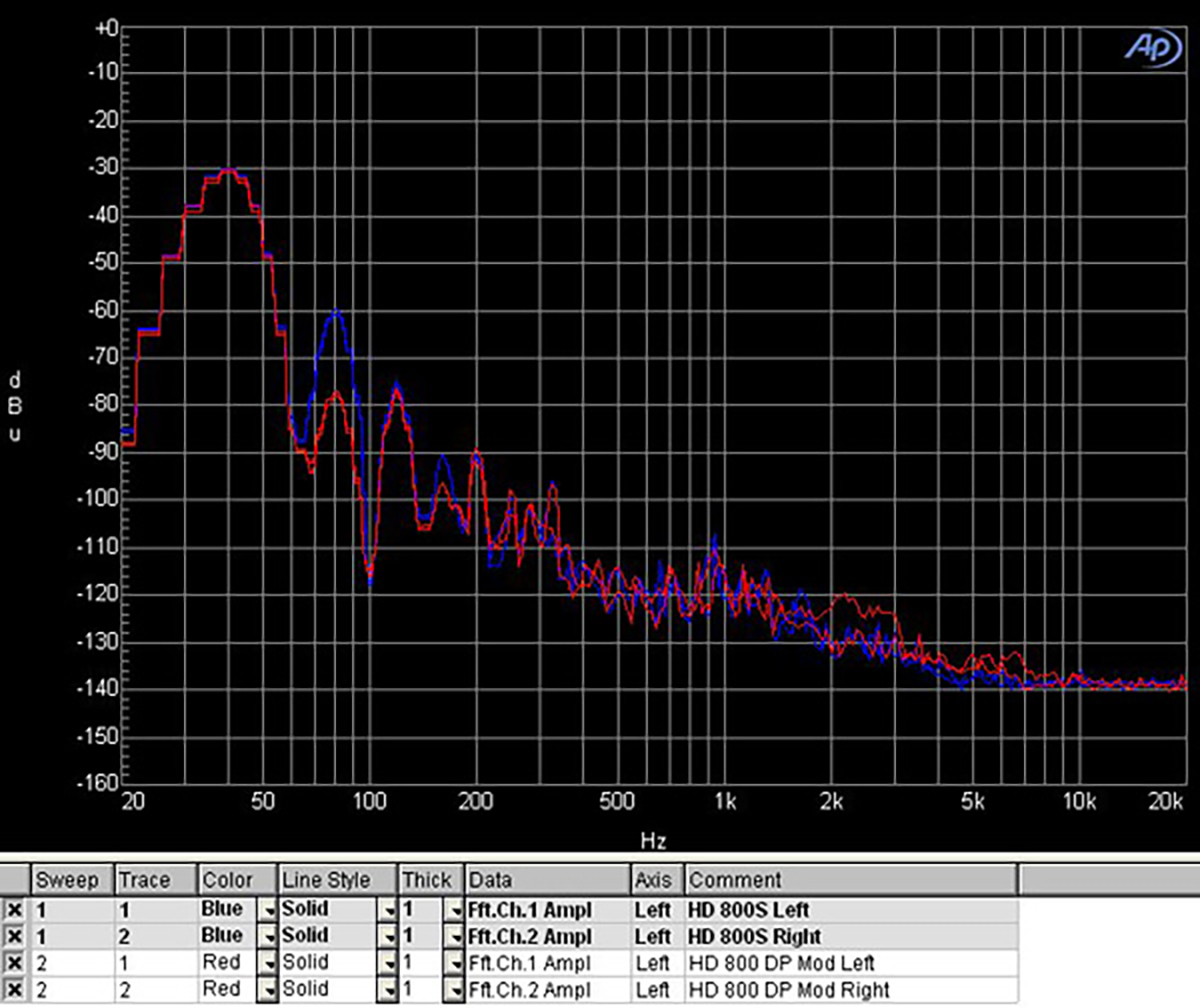This screenshot has width=1200, height=1008.
Task: Uncheck visibility box for HD 800S Left trace
Action: click(14, 910)
